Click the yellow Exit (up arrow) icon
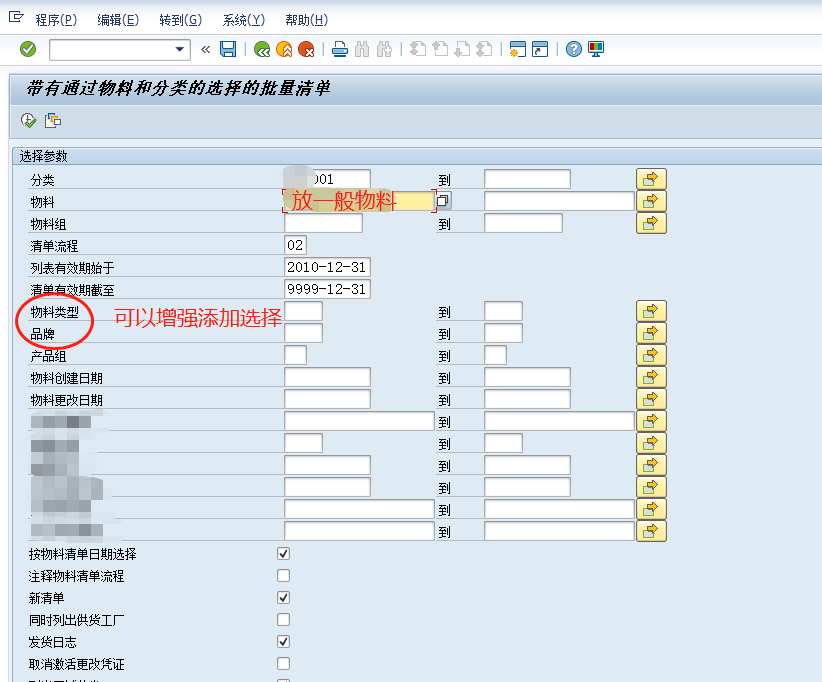The image size is (822, 682). click(285, 48)
